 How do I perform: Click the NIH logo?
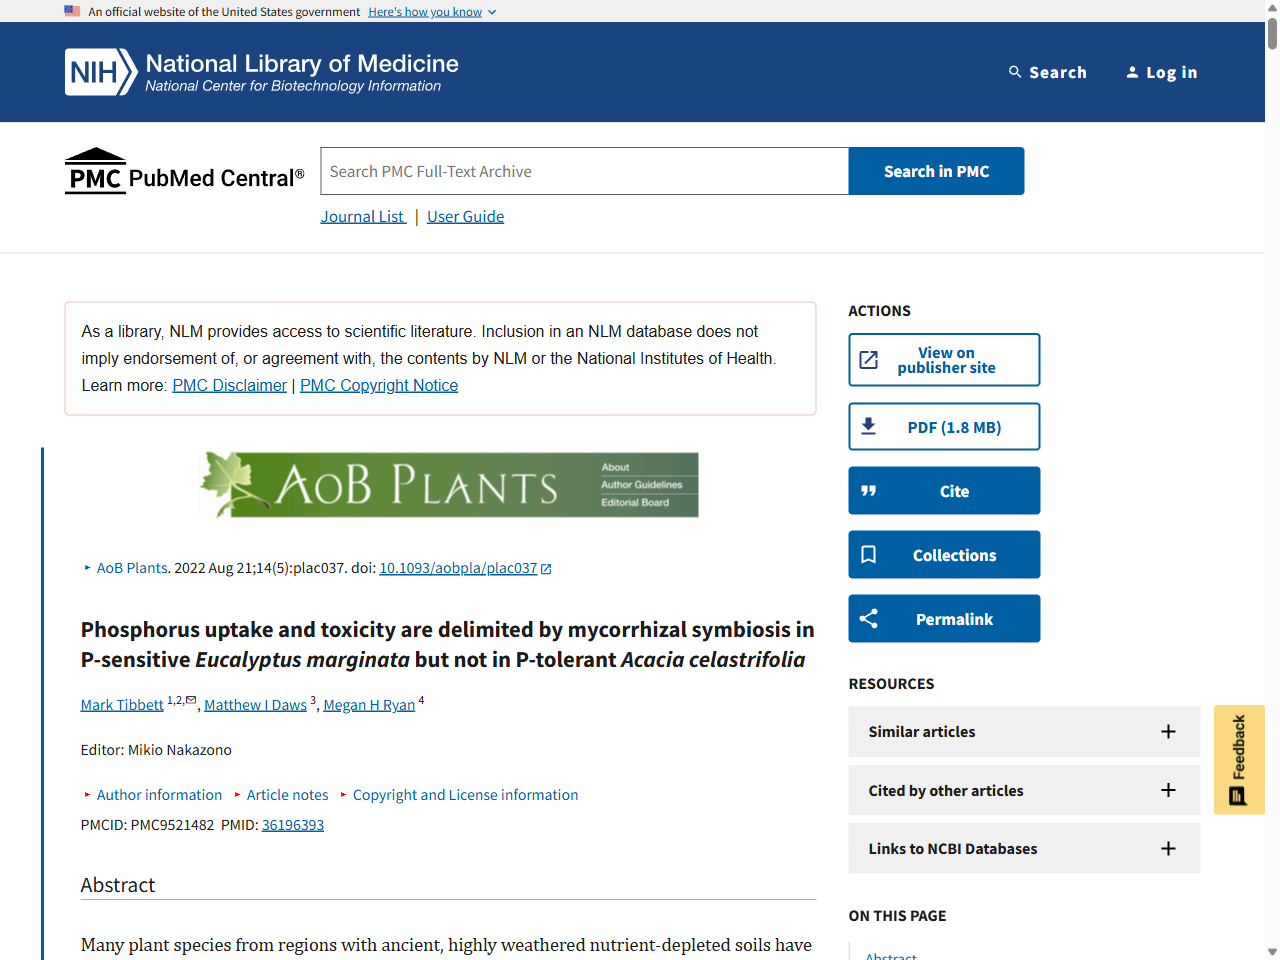pyautogui.click(x=97, y=71)
